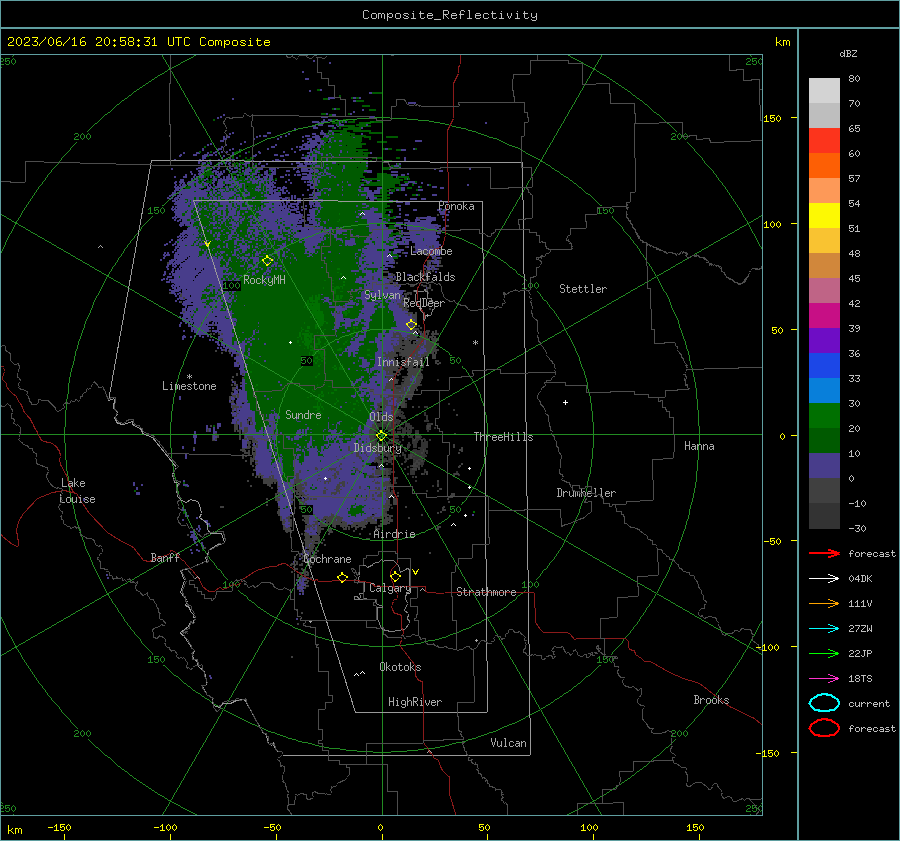Image resolution: width=900 pixels, height=841 pixels.
Task: Click the yellow diamond marker near RedDeer
Action: coord(411,324)
